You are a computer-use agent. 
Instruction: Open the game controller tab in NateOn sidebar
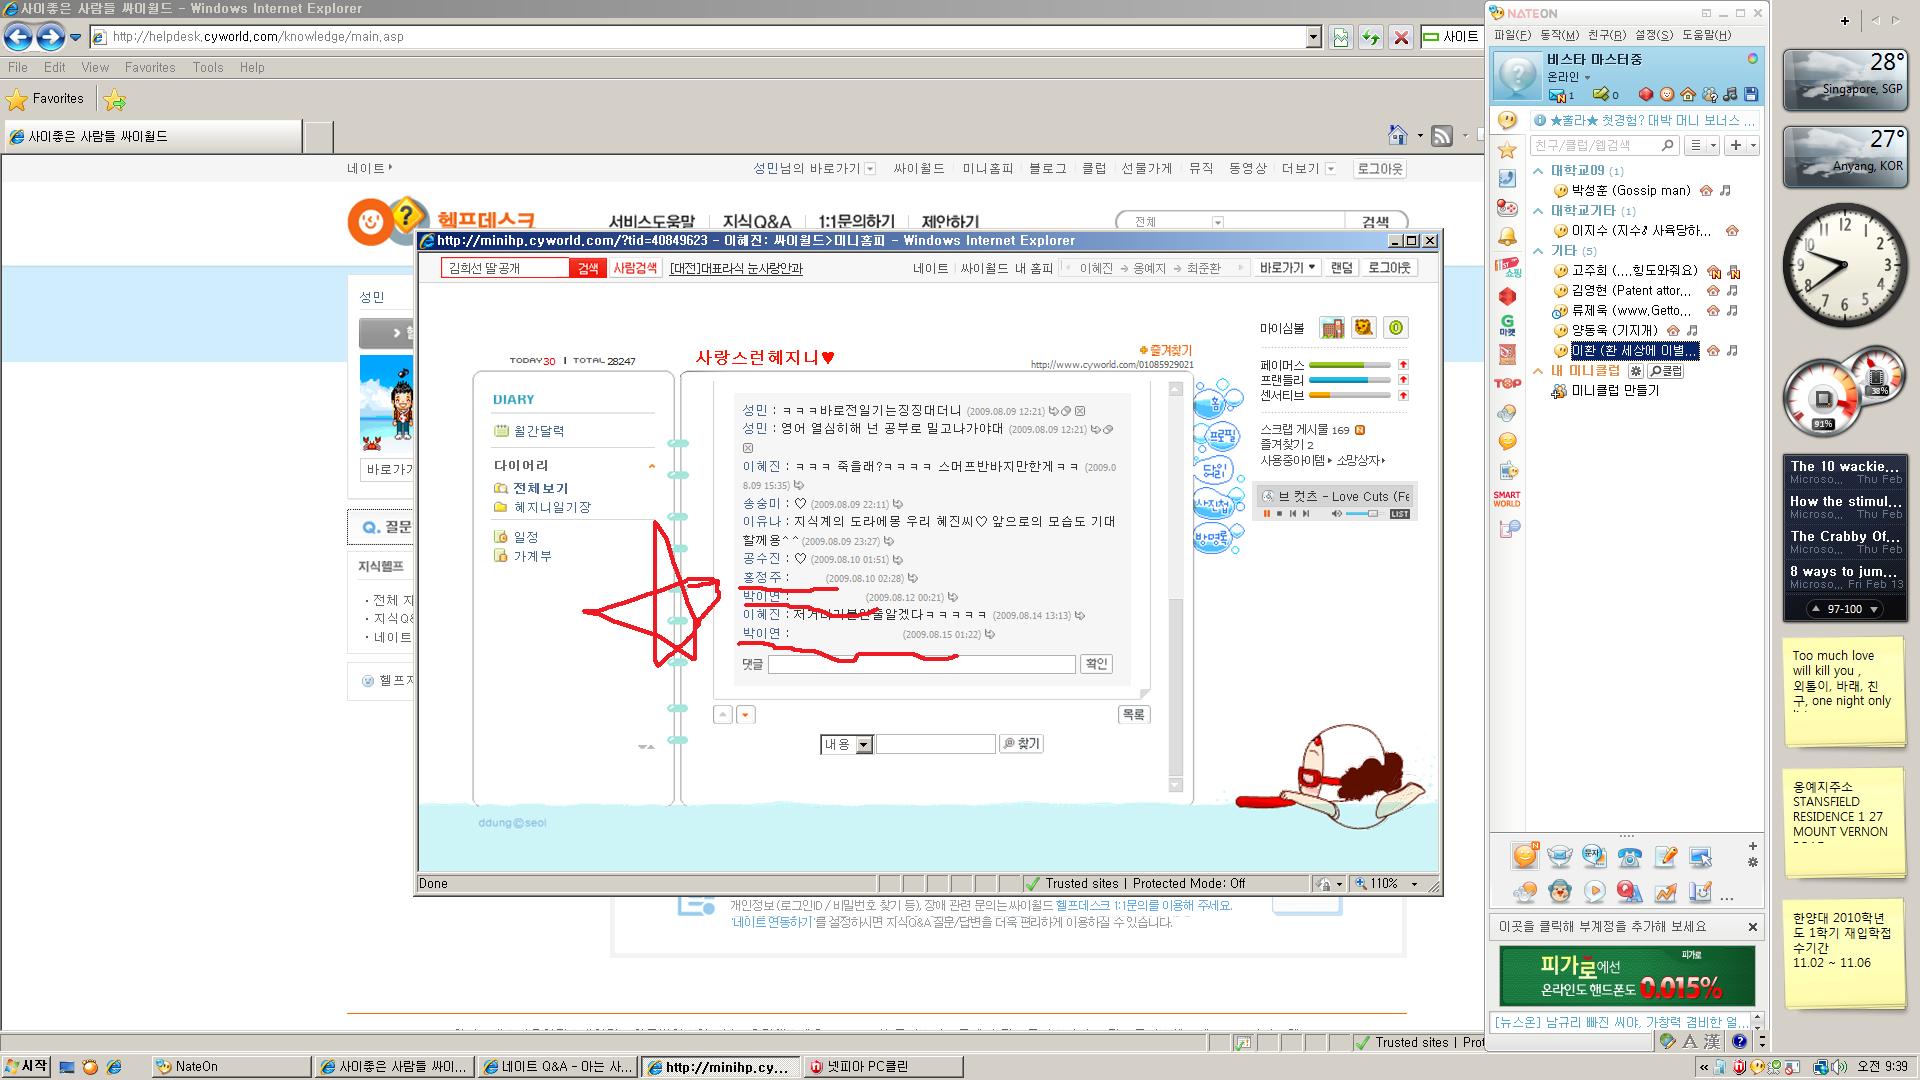(x=1507, y=208)
